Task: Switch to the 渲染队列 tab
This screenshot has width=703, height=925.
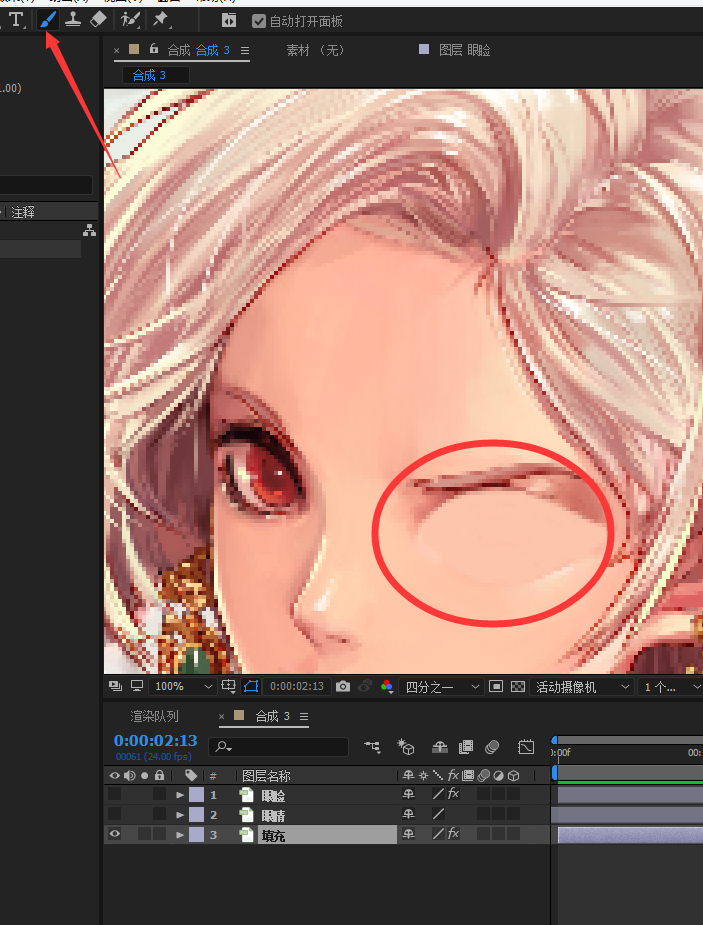Action: pyautogui.click(x=155, y=716)
